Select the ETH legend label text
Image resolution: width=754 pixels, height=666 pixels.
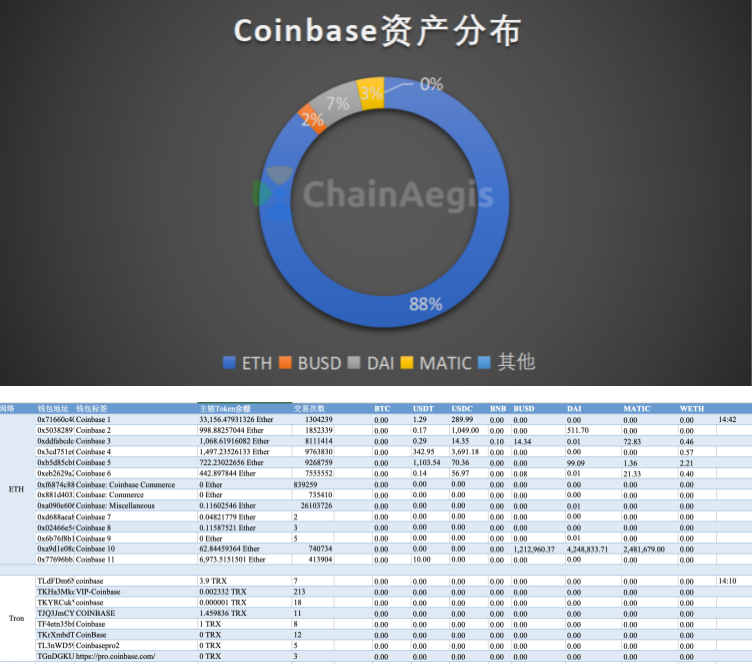257,363
